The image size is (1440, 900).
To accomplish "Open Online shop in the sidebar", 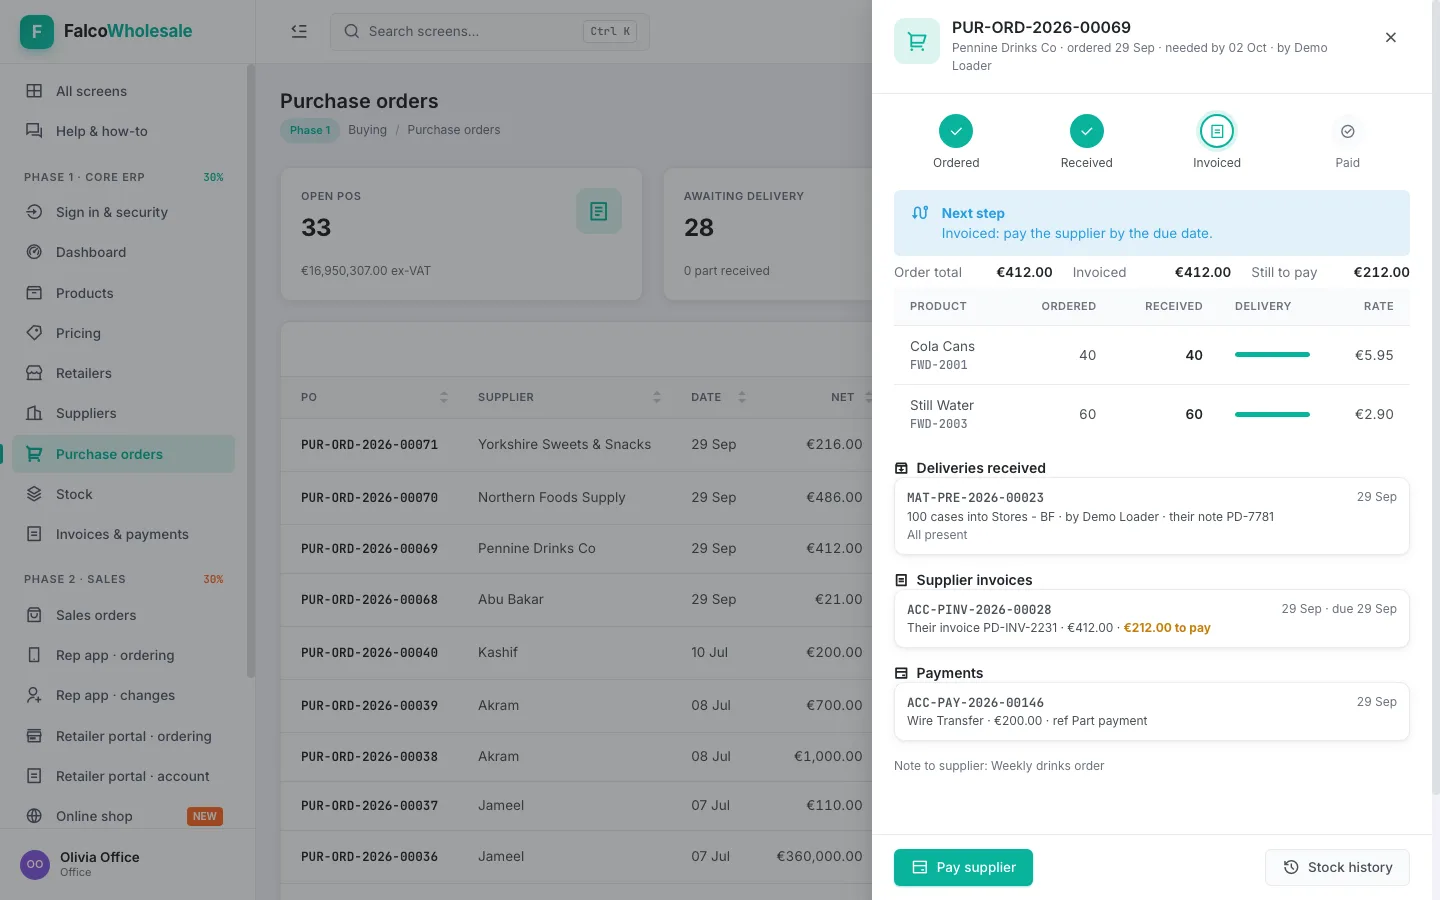I will (x=124, y=816).
